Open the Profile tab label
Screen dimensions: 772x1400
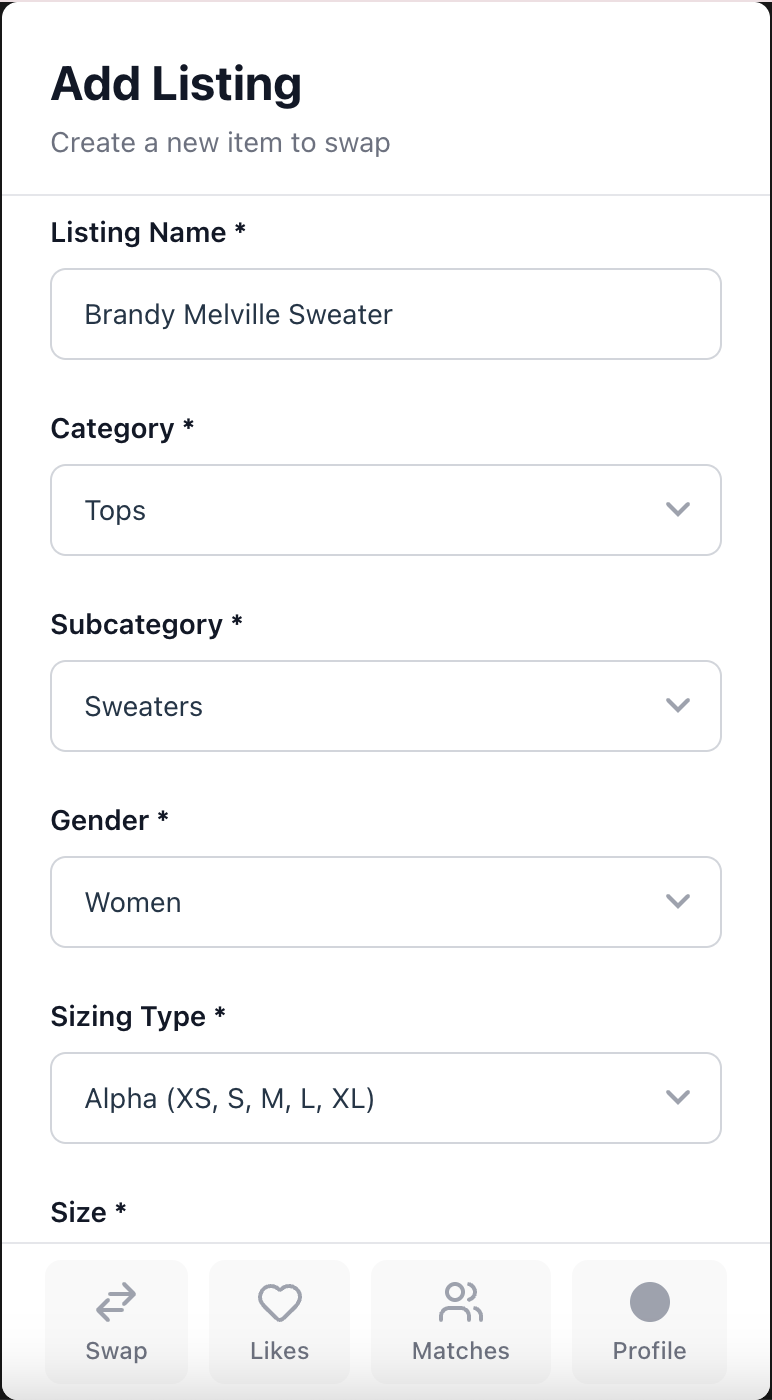[649, 1351]
